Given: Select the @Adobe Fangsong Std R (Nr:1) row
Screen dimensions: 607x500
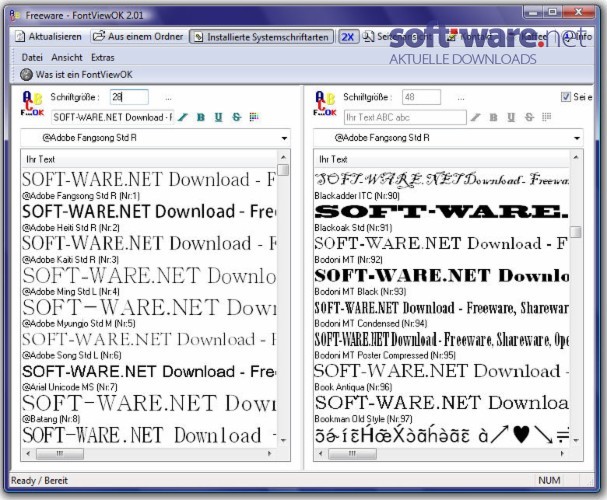Looking at the screenshot, I should coord(149,186).
